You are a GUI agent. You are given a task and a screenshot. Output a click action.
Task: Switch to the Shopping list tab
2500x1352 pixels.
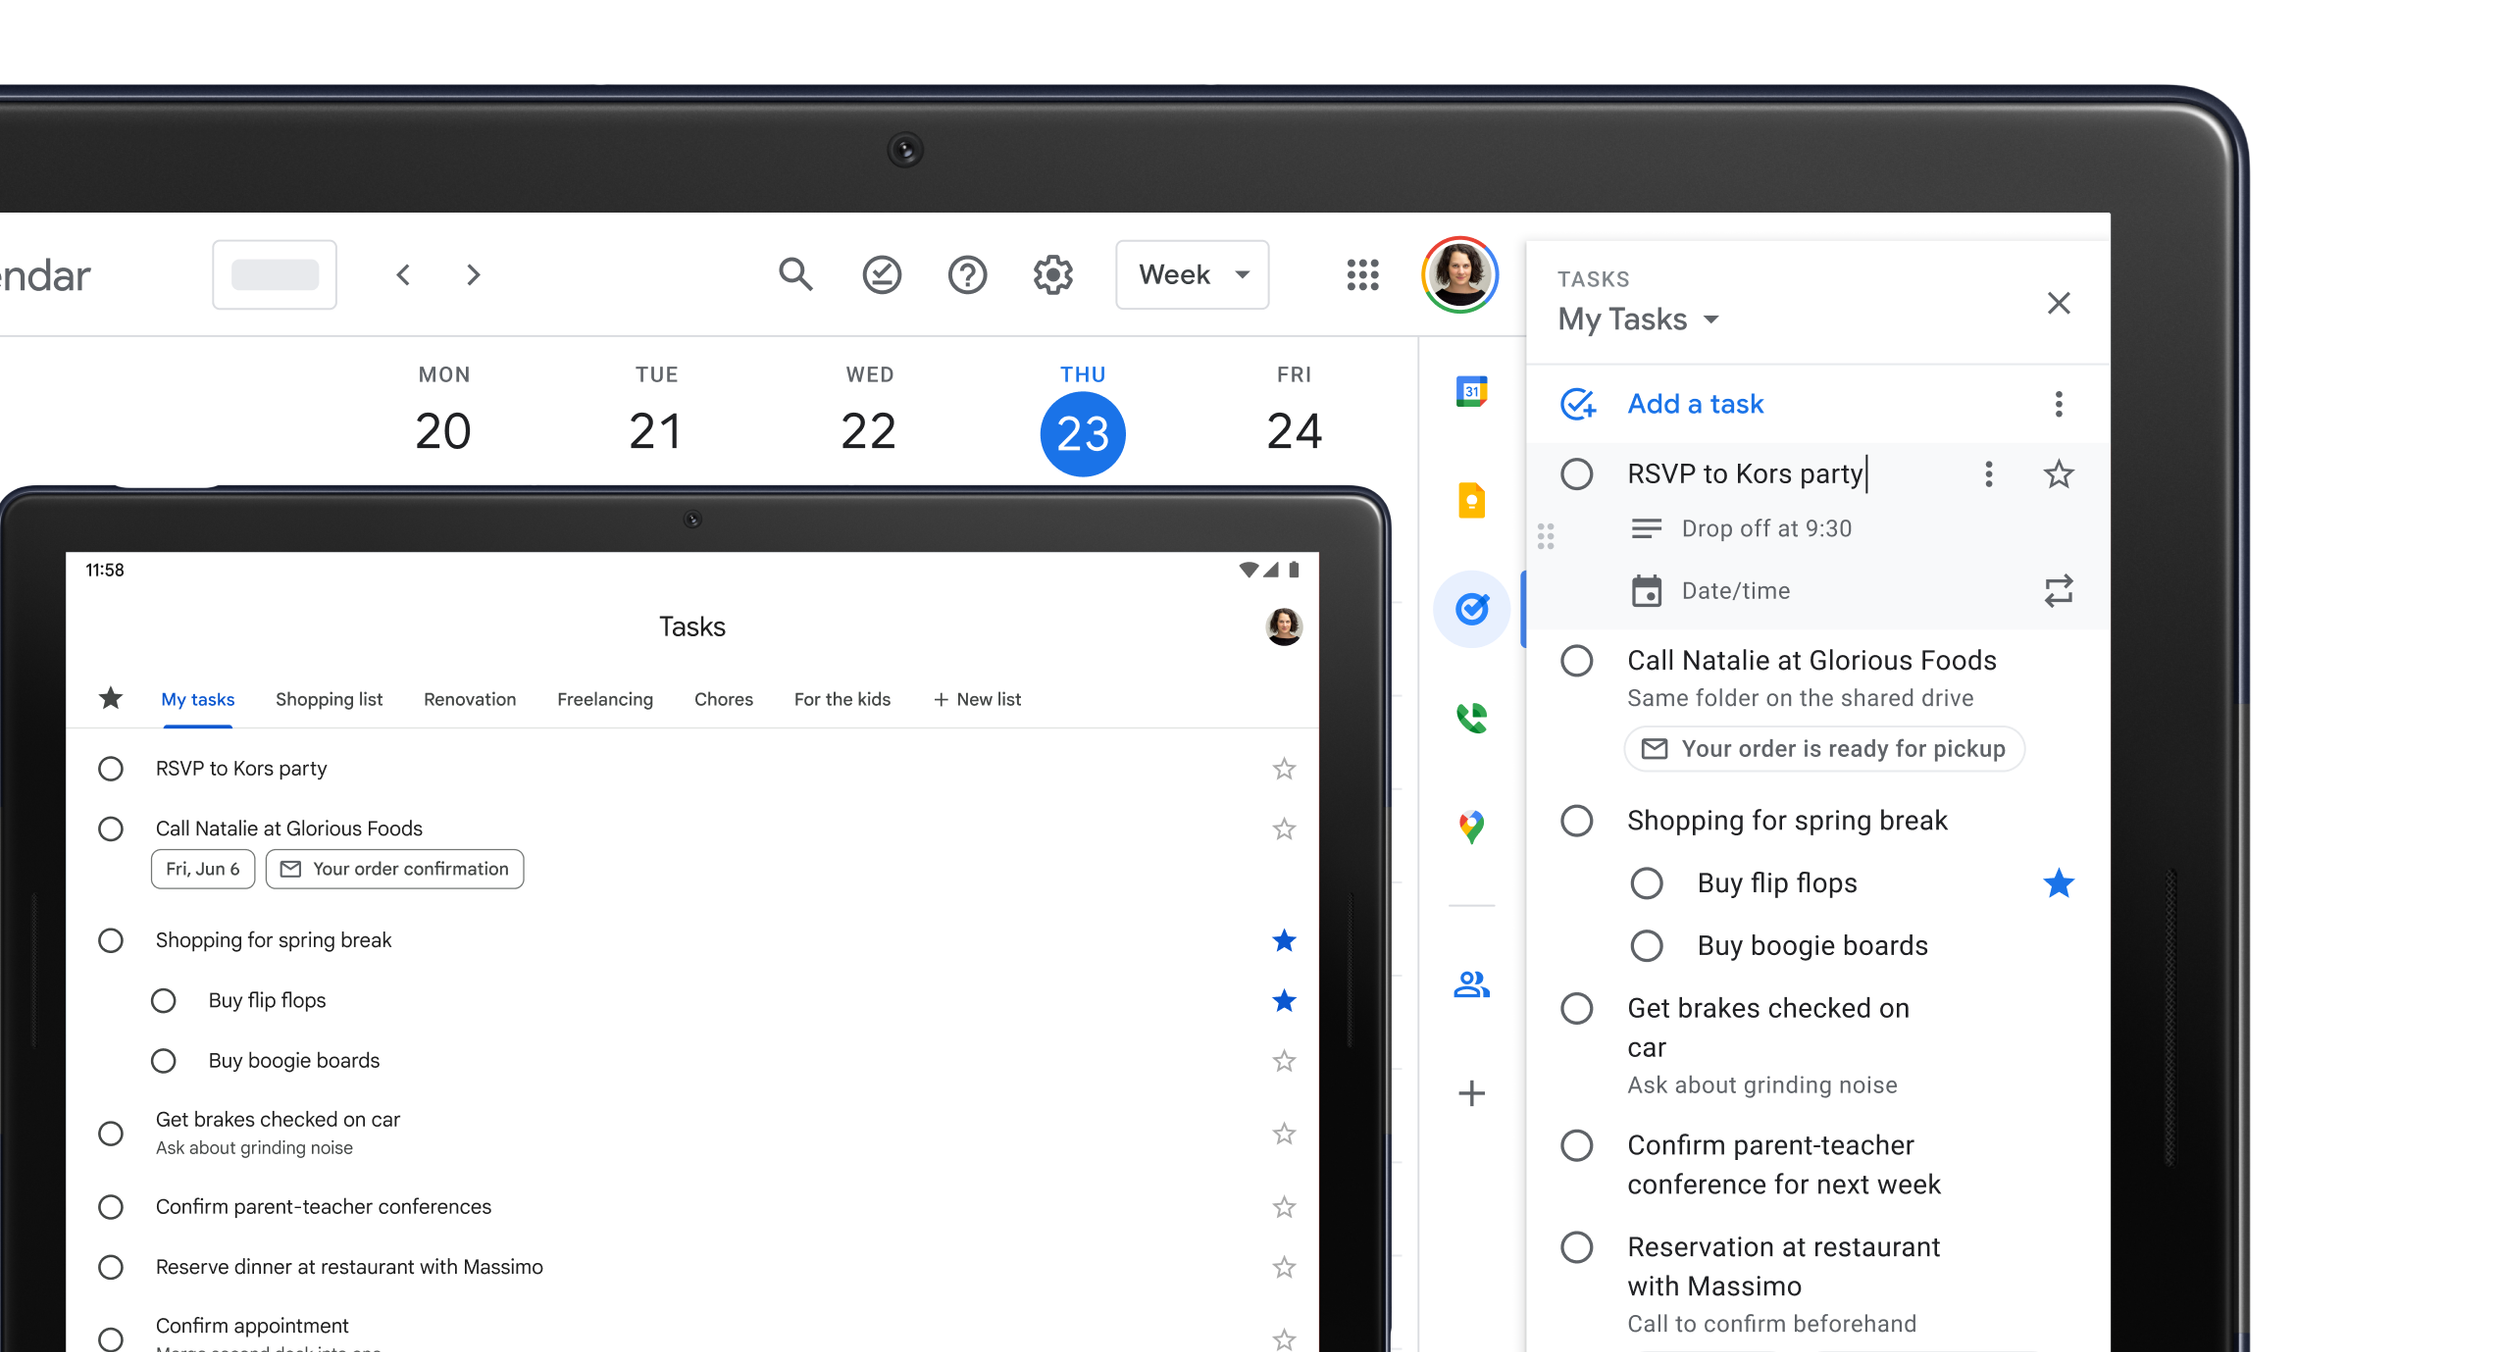tap(329, 700)
